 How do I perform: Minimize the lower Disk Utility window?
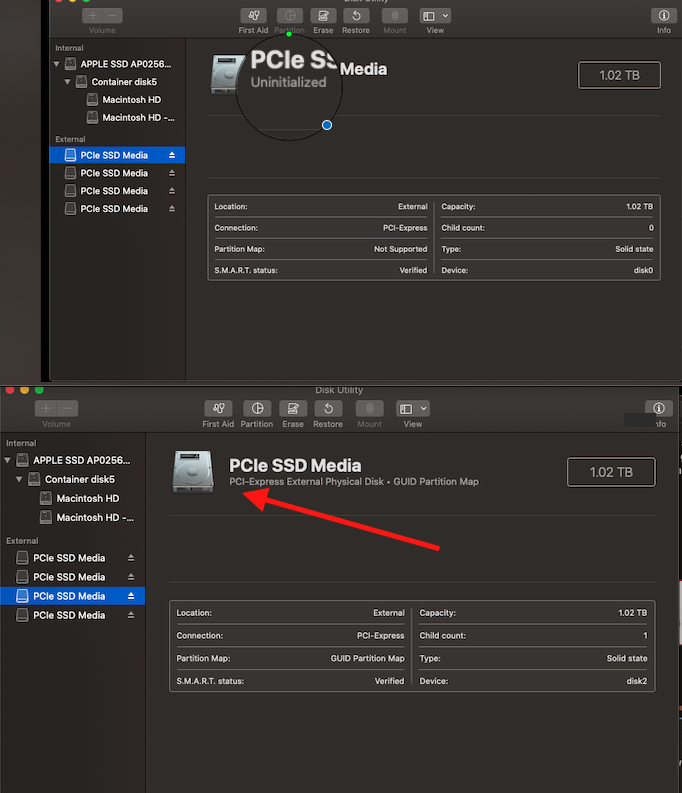(24, 390)
